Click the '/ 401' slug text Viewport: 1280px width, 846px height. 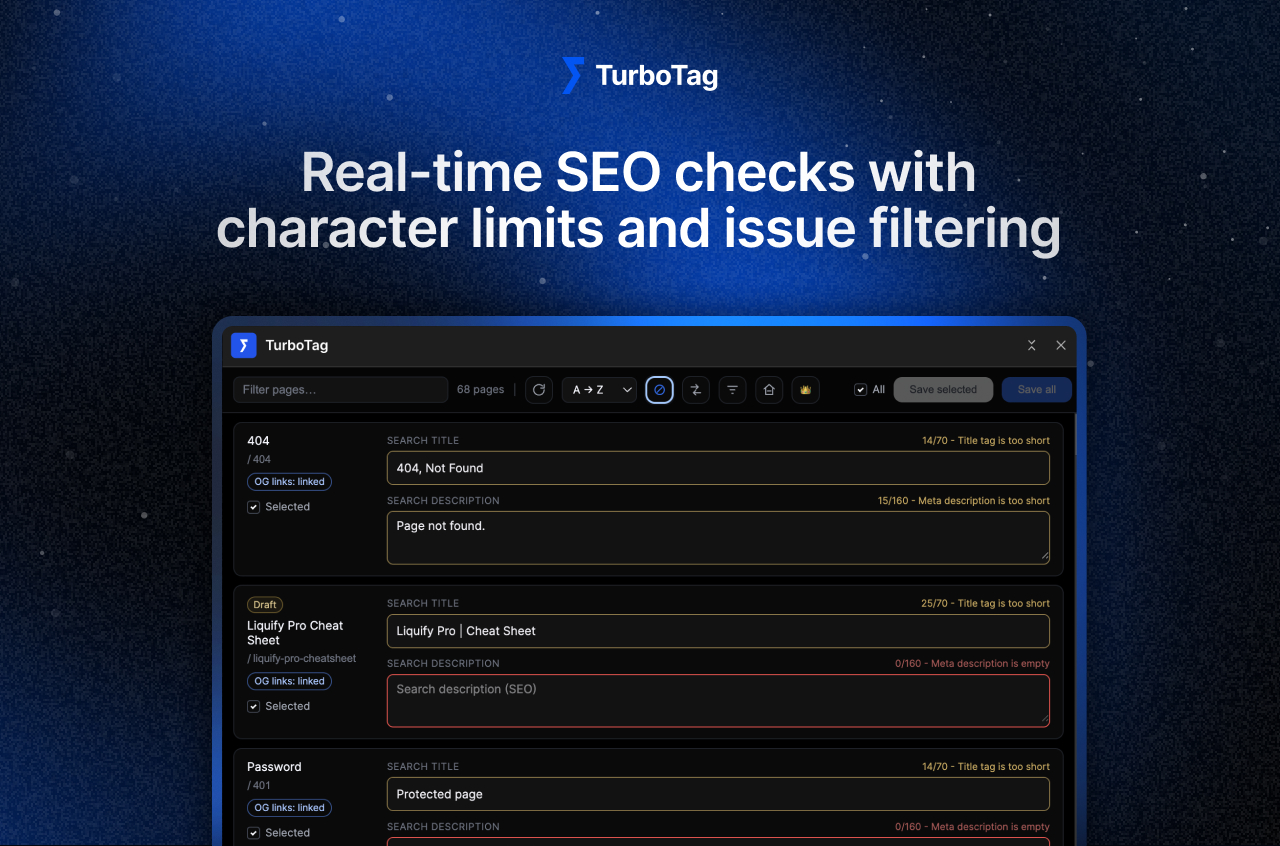click(x=259, y=786)
